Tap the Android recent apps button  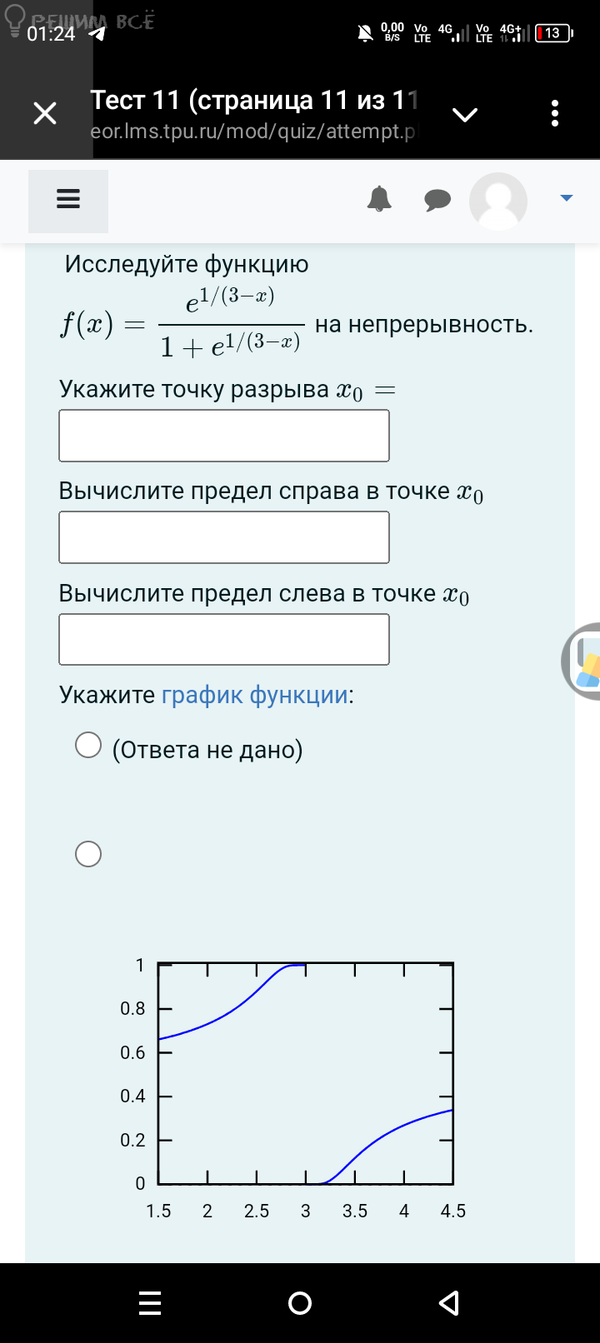pos(150,1302)
